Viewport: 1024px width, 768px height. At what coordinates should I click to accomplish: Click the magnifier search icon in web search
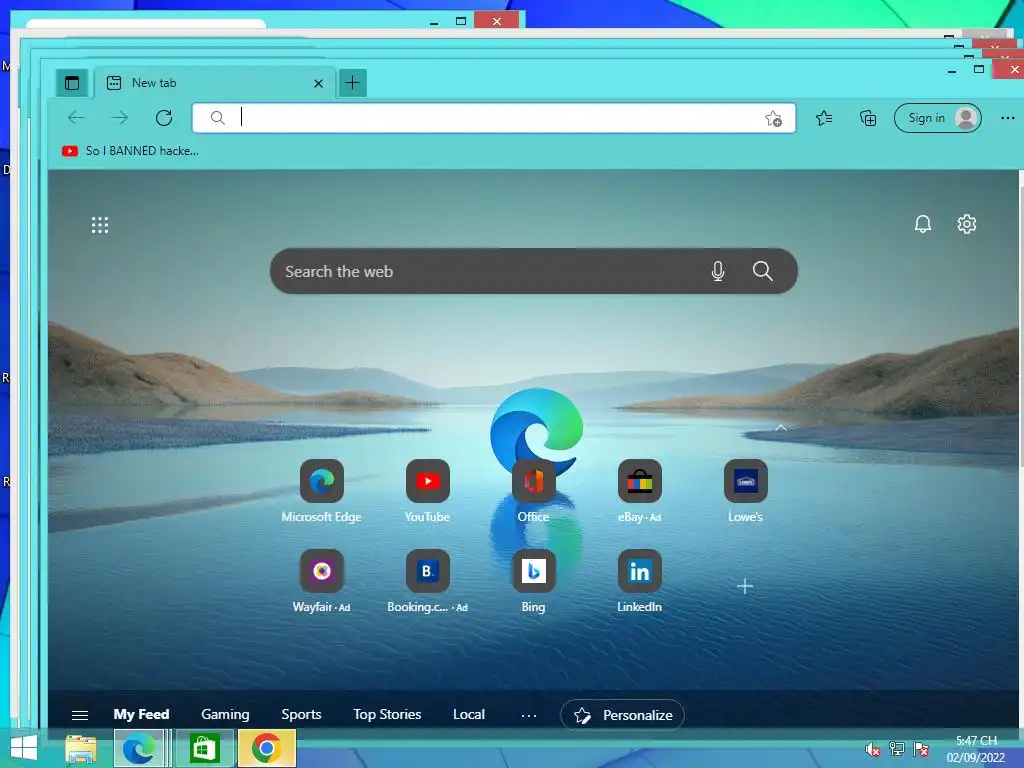[763, 271]
